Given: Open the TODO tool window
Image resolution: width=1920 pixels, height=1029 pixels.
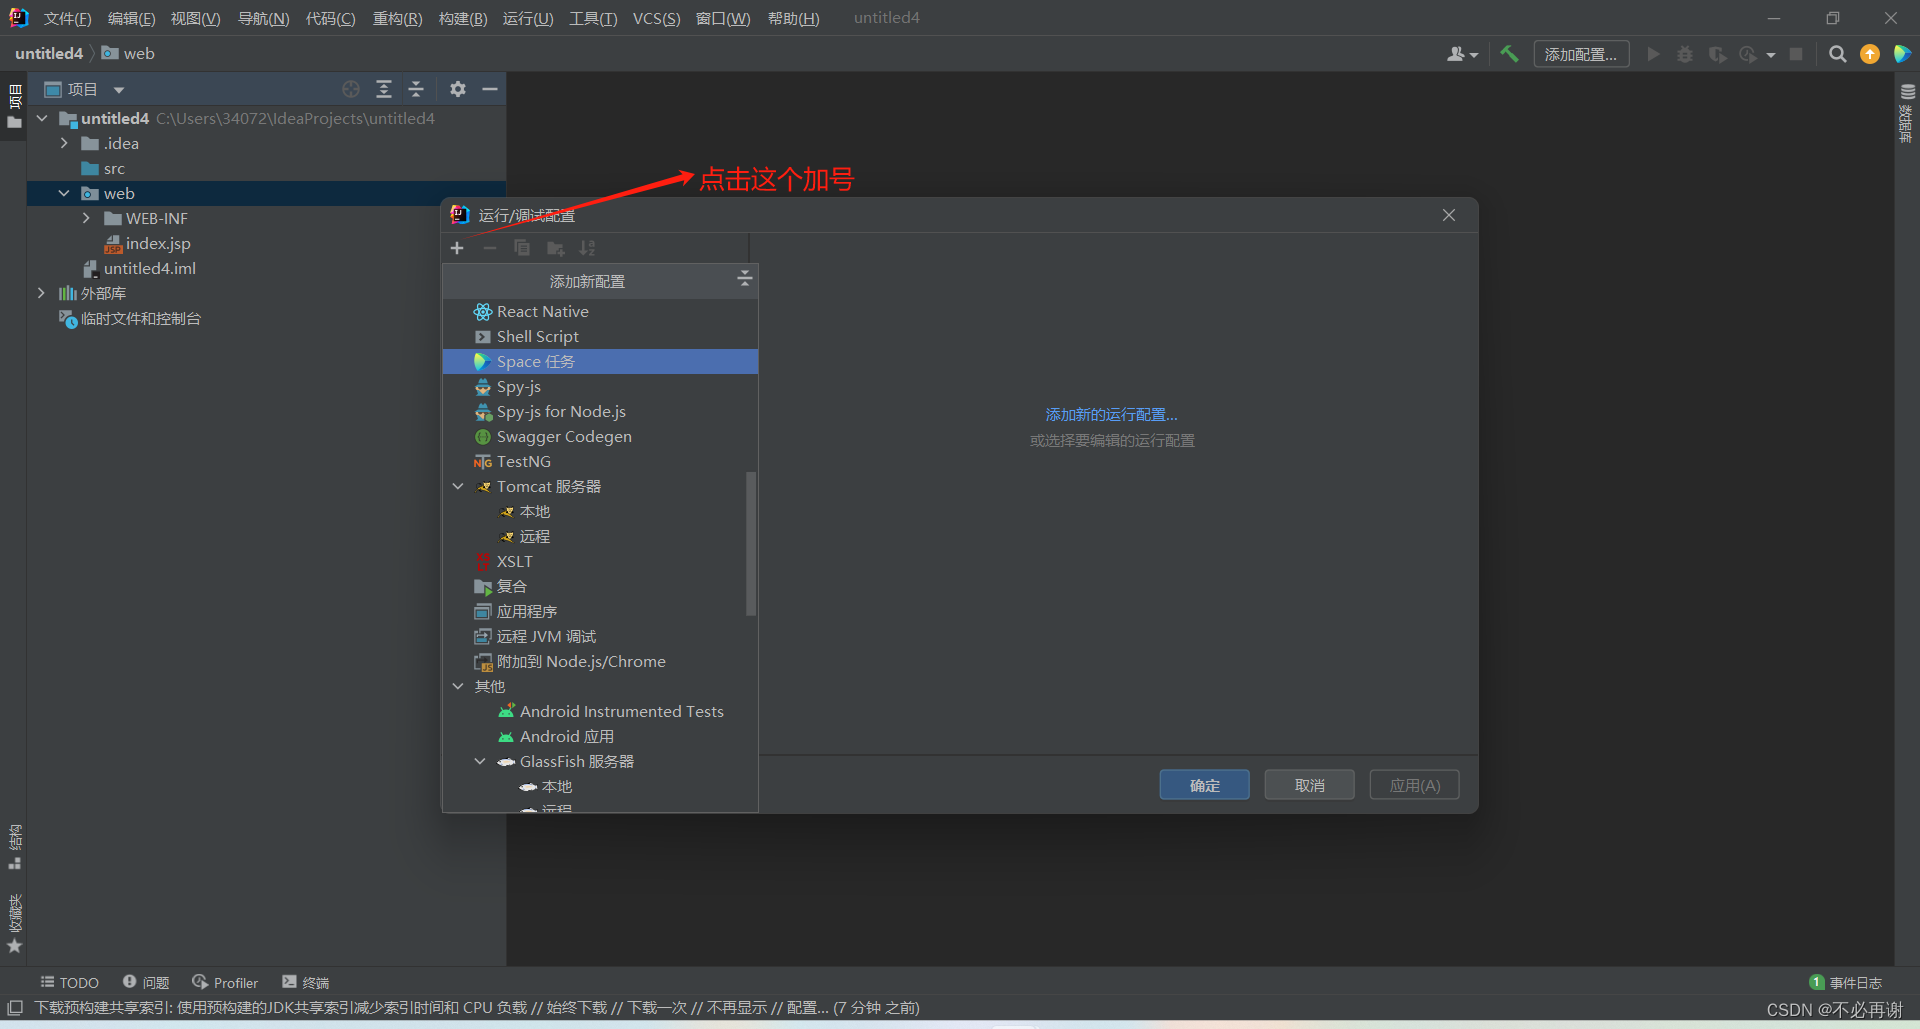Looking at the screenshot, I should click(x=69, y=983).
